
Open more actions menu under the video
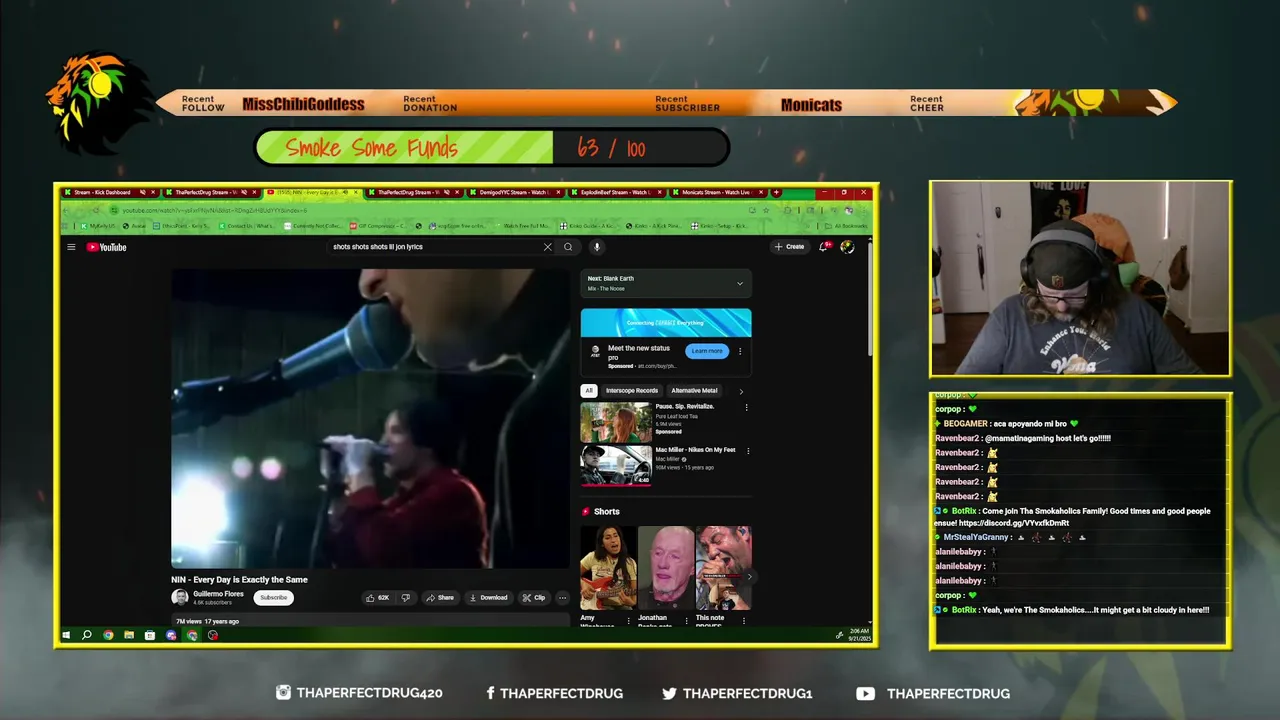pyautogui.click(x=562, y=598)
